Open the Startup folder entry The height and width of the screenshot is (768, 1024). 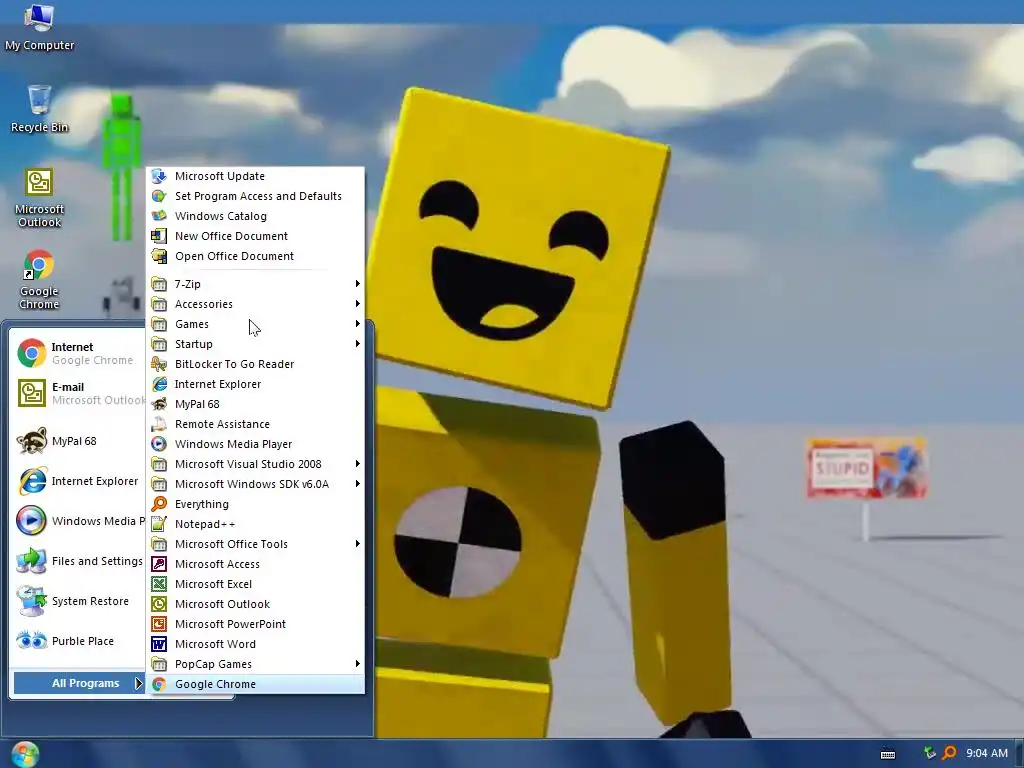click(255, 344)
